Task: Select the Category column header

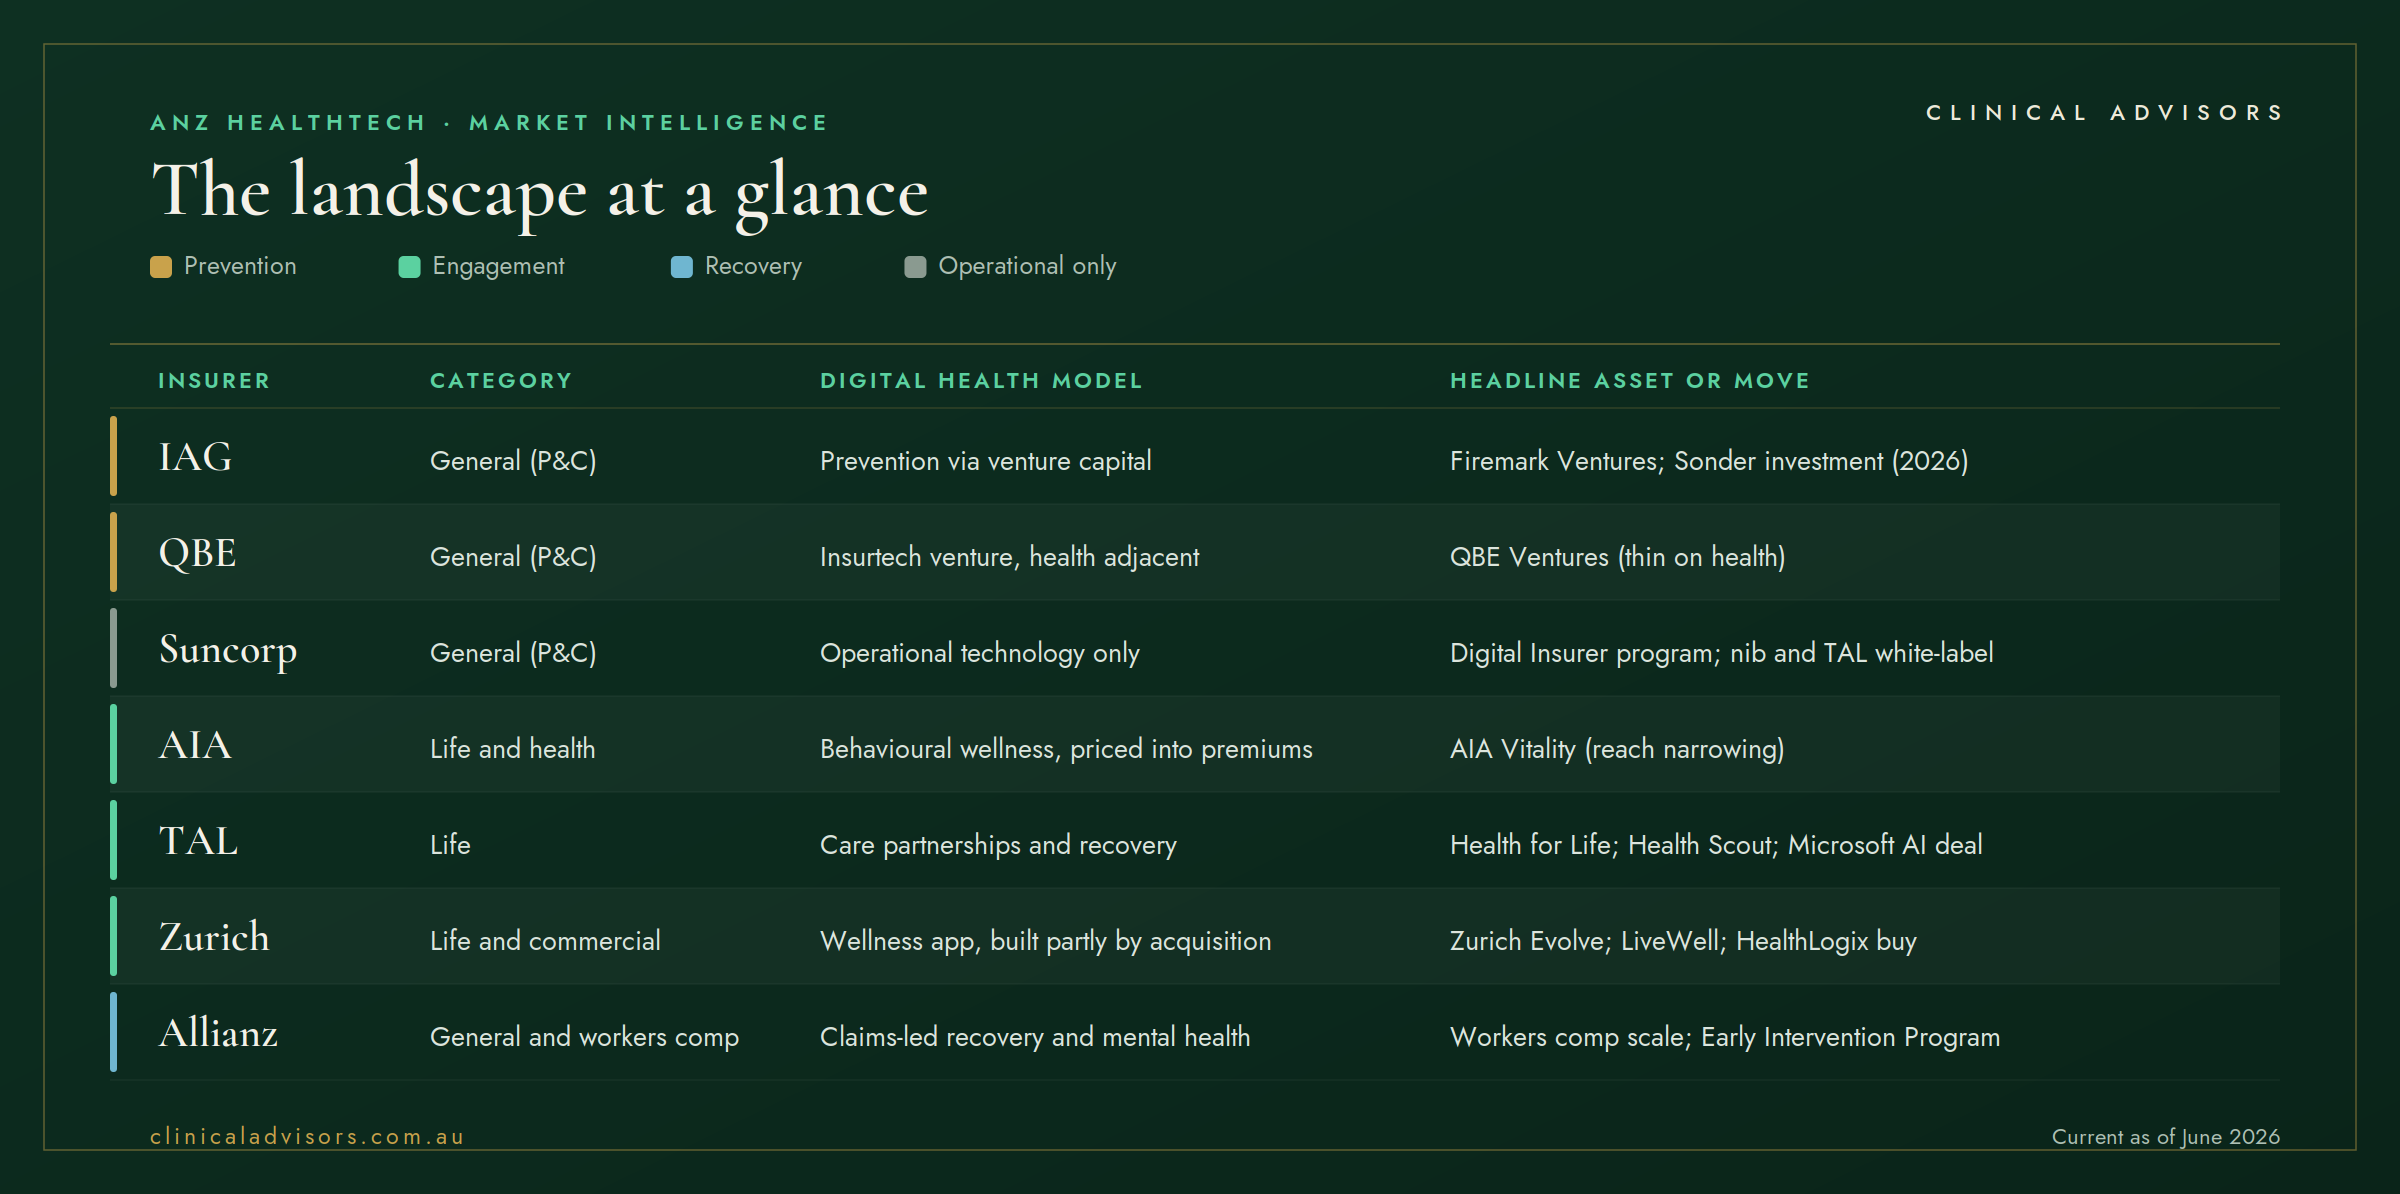Action: [501, 381]
